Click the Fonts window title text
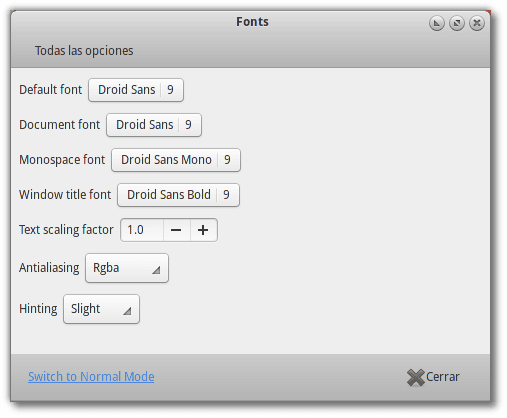Viewport: 507px width, 418px height. (252, 22)
